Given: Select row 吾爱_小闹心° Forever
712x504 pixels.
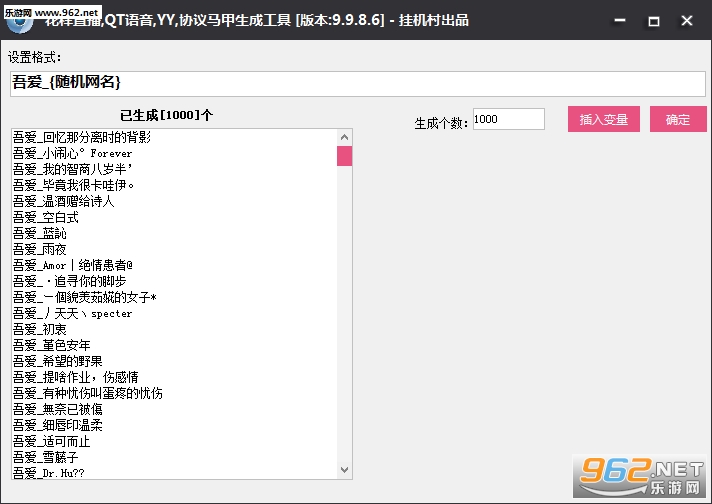Looking at the screenshot, I should (174, 153).
